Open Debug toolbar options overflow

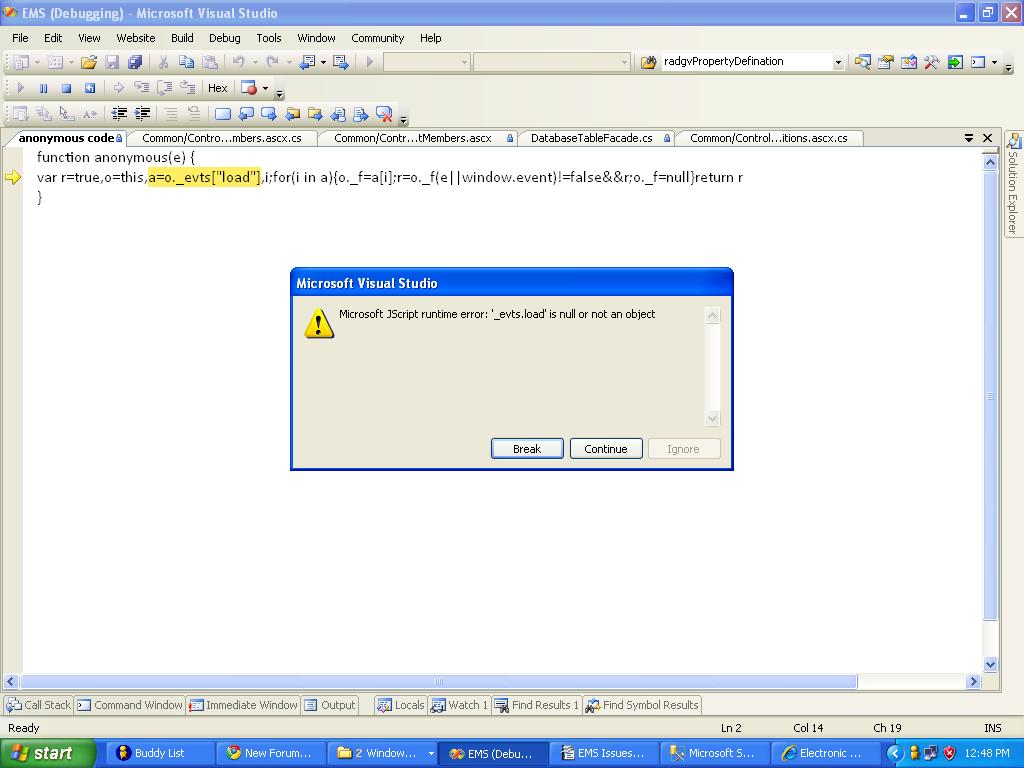point(280,93)
